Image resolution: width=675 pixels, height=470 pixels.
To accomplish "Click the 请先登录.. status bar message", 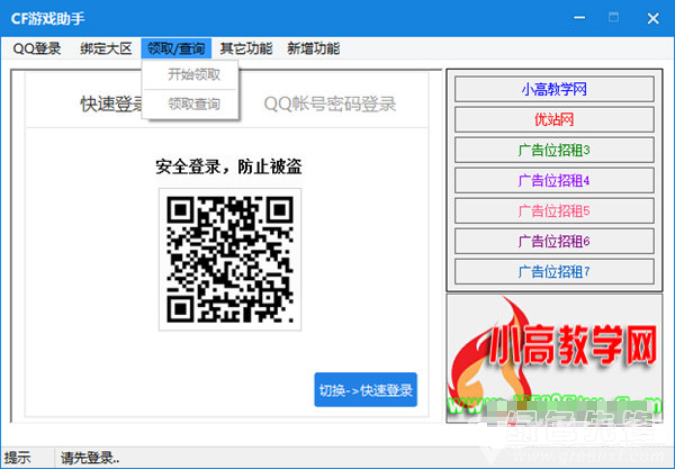I will tap(90, 458).
